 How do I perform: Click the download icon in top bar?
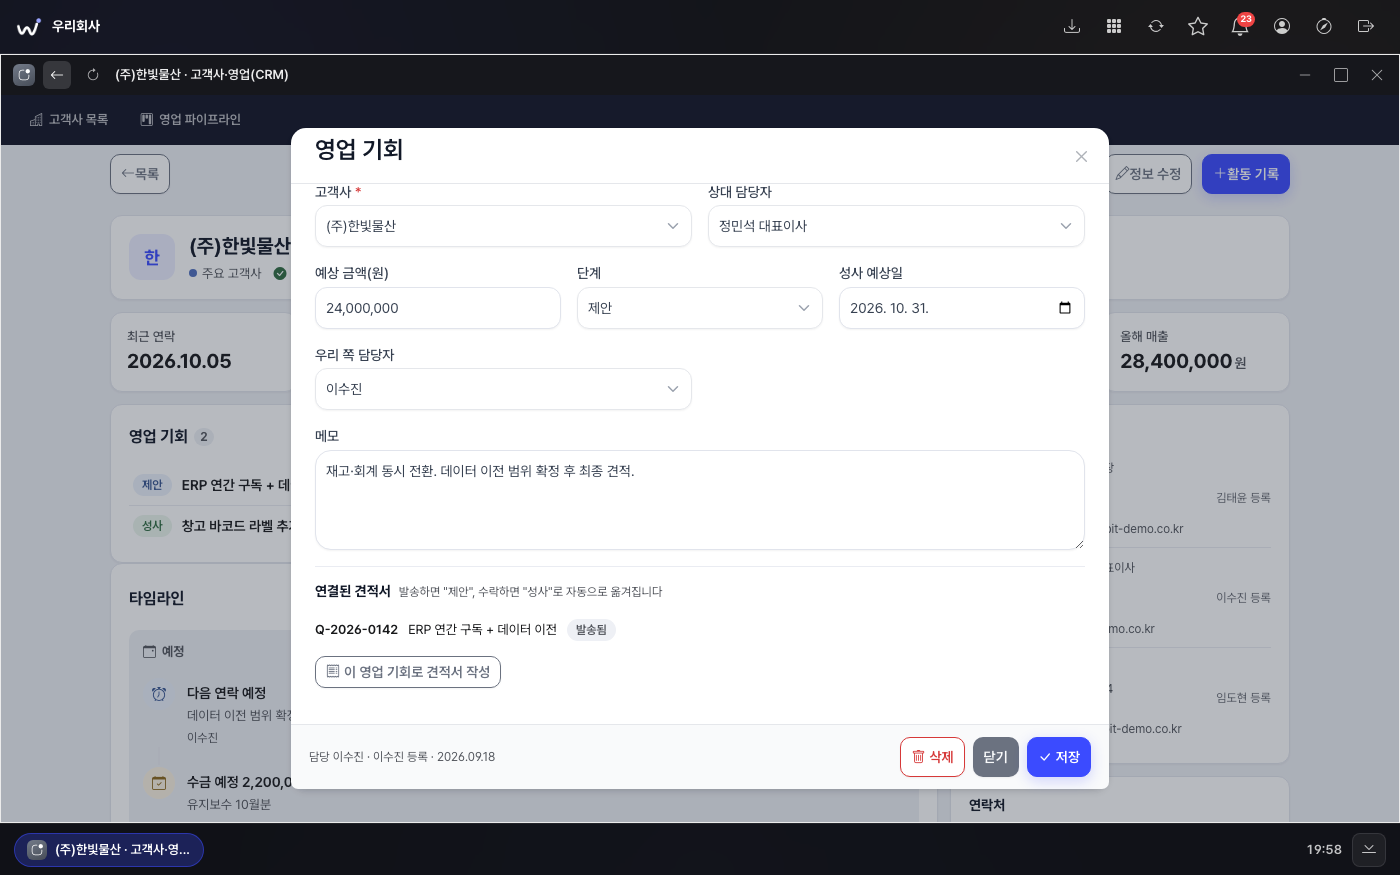coord(1072,26)
